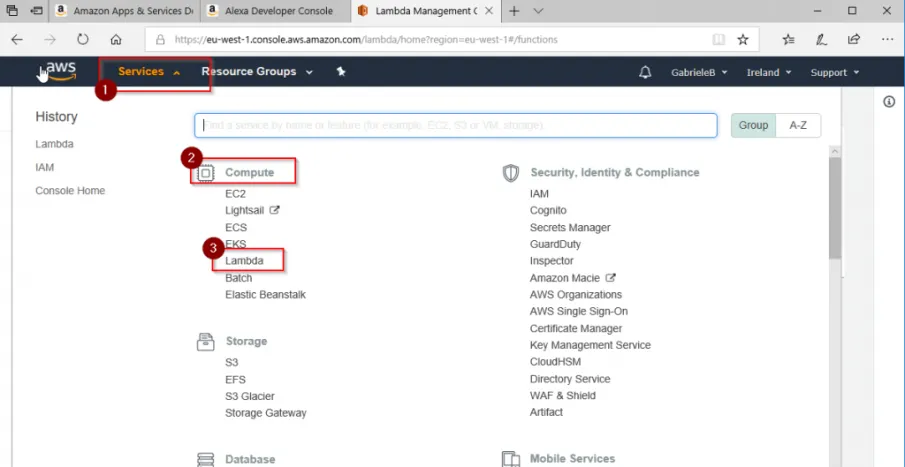The image size is (905, 467).
Task: Open Console Home from History
Action: (x=70, y=190)
